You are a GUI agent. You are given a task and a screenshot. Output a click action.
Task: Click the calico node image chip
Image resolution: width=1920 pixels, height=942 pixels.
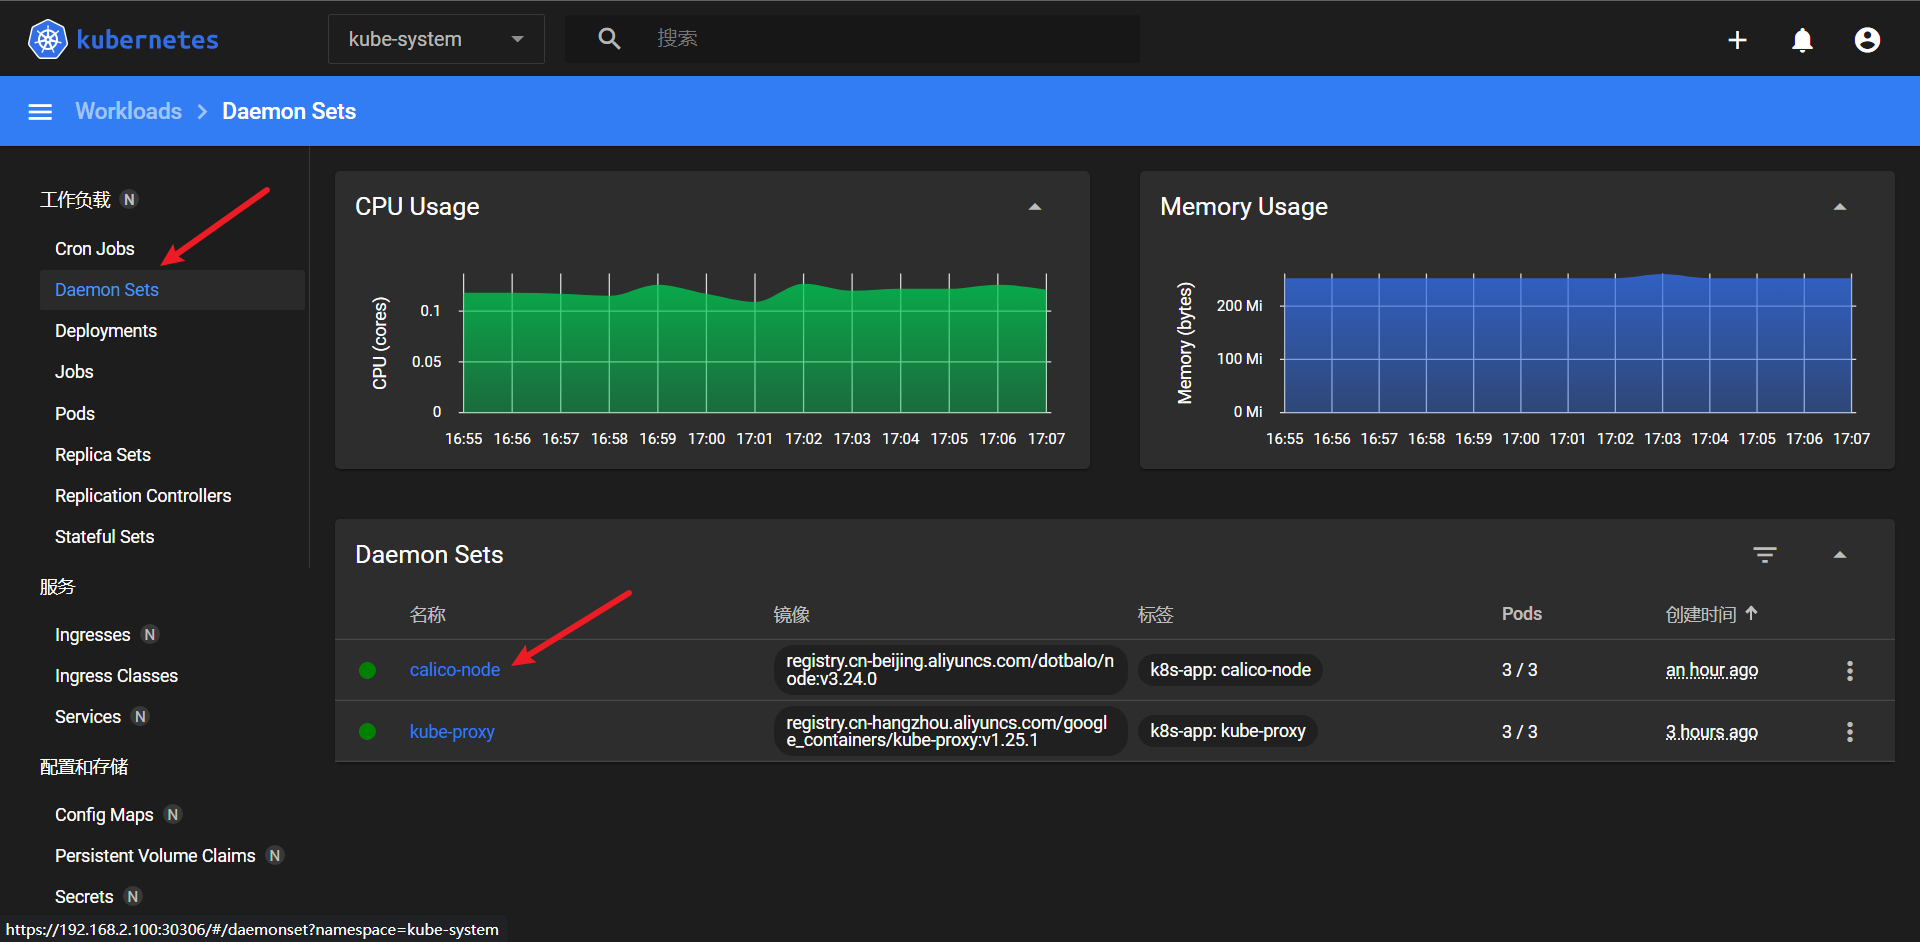coord(950,670)
